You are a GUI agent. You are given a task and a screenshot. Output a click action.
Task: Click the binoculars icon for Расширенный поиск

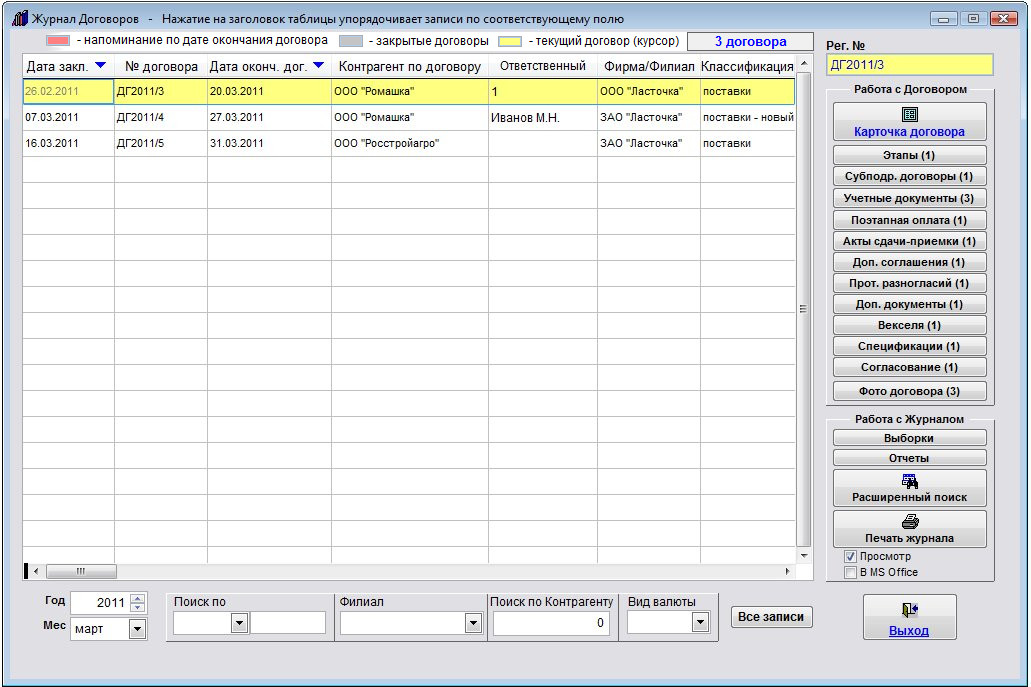(x=909, y=481)
